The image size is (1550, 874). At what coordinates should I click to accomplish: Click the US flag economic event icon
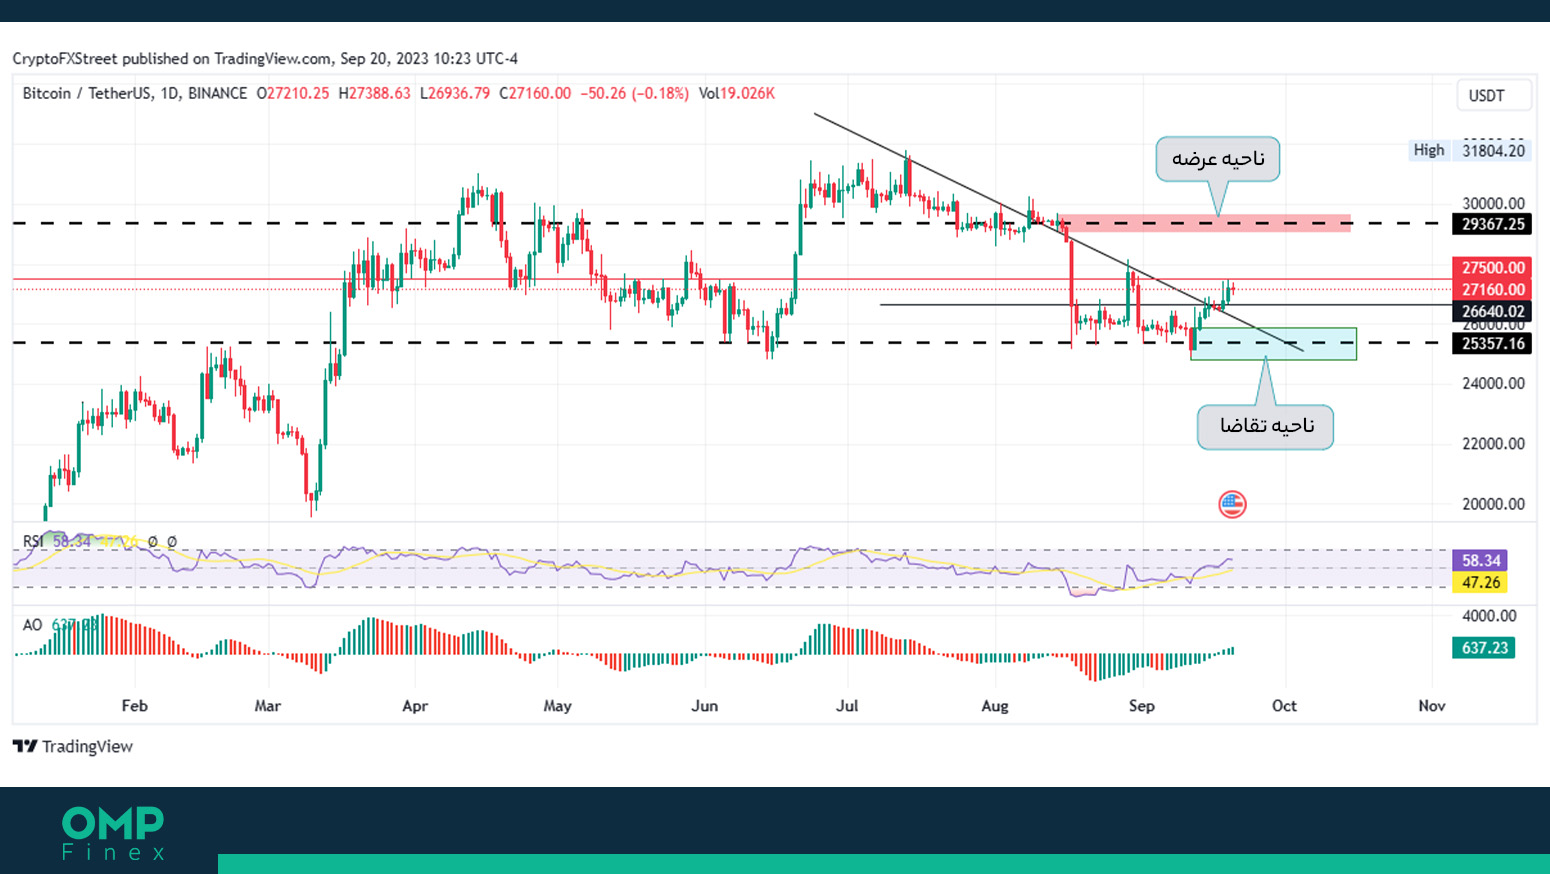tap(1232, 504)
